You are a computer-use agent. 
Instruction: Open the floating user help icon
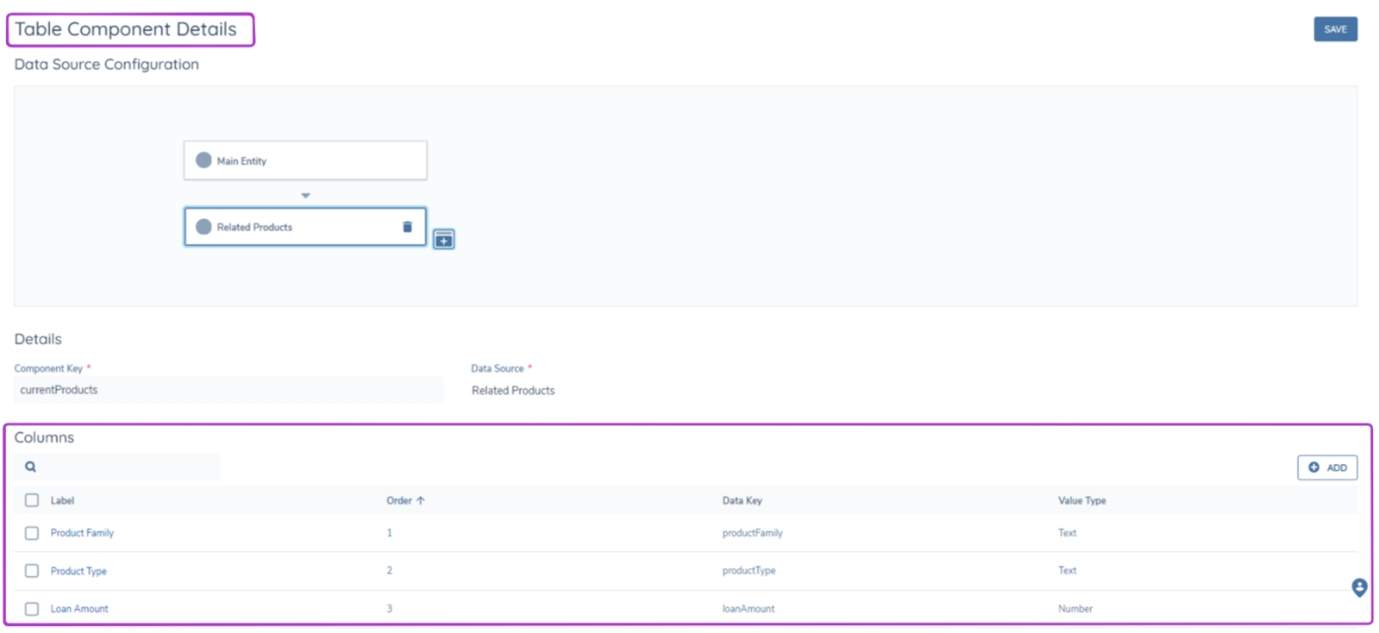(1359, 588)
